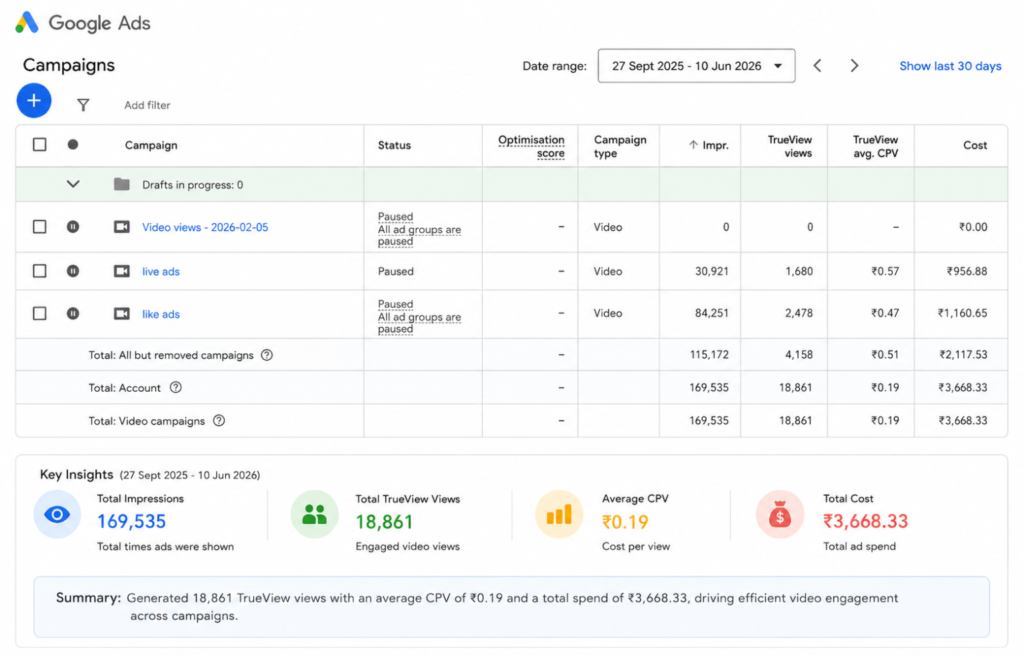The width and height of the screenshot is (1024, 655).
Task: Click the Add filter input field
Action: point(148,105)
